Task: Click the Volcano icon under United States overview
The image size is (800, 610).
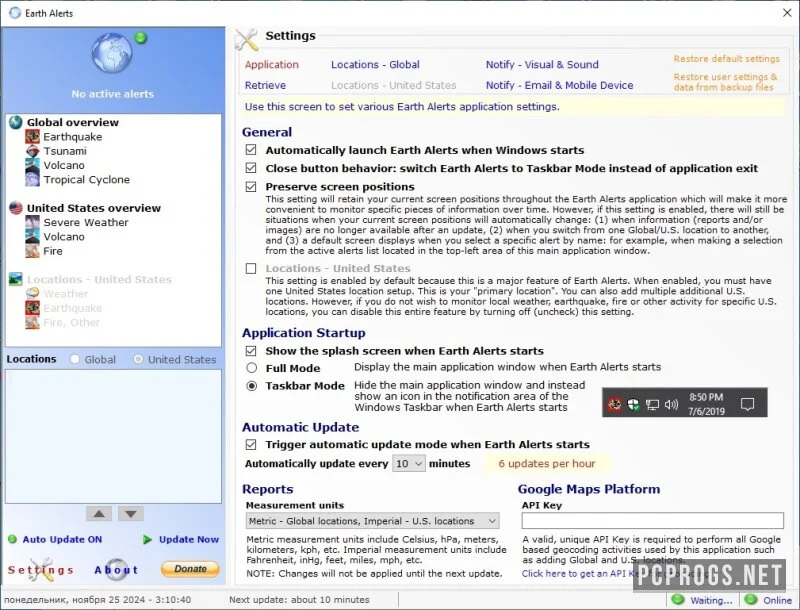Action: [33, 236]
